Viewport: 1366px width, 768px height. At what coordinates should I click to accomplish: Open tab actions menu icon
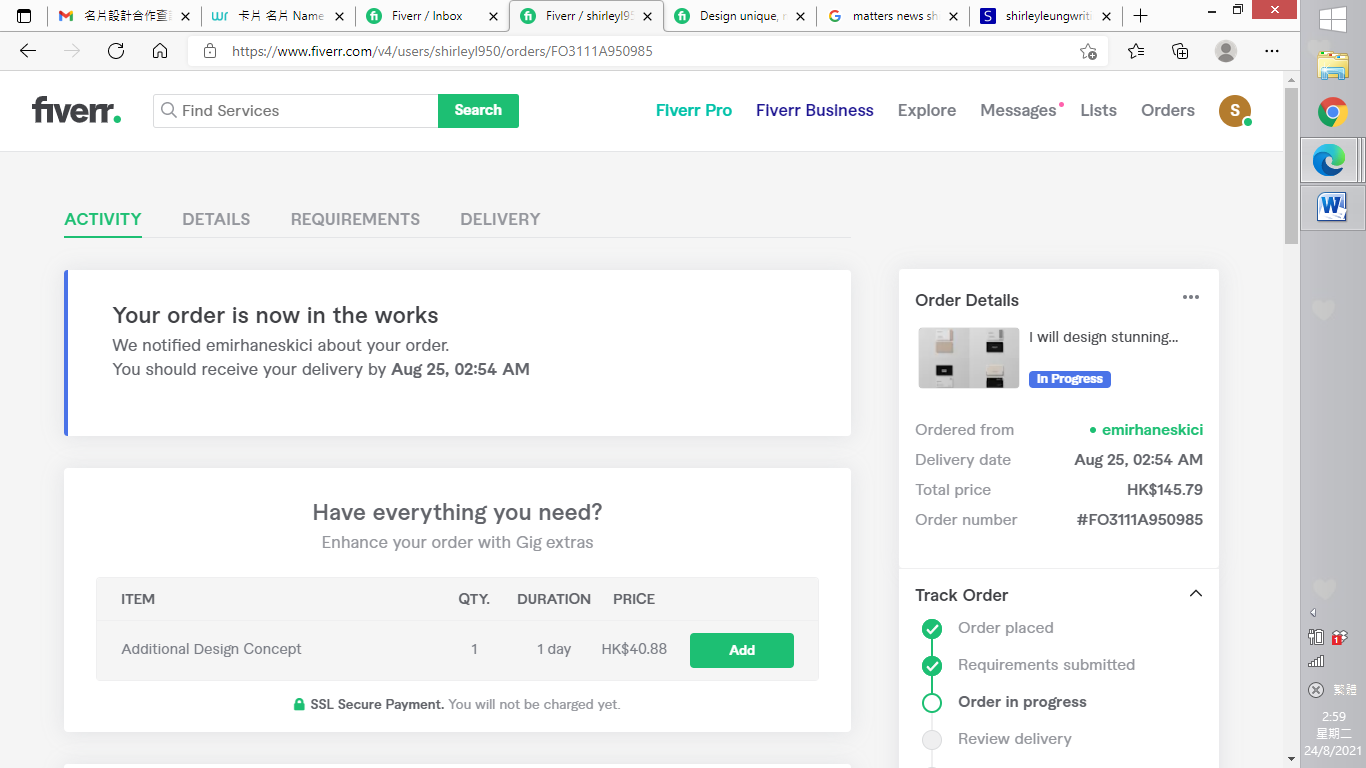(x=24, y=16)
